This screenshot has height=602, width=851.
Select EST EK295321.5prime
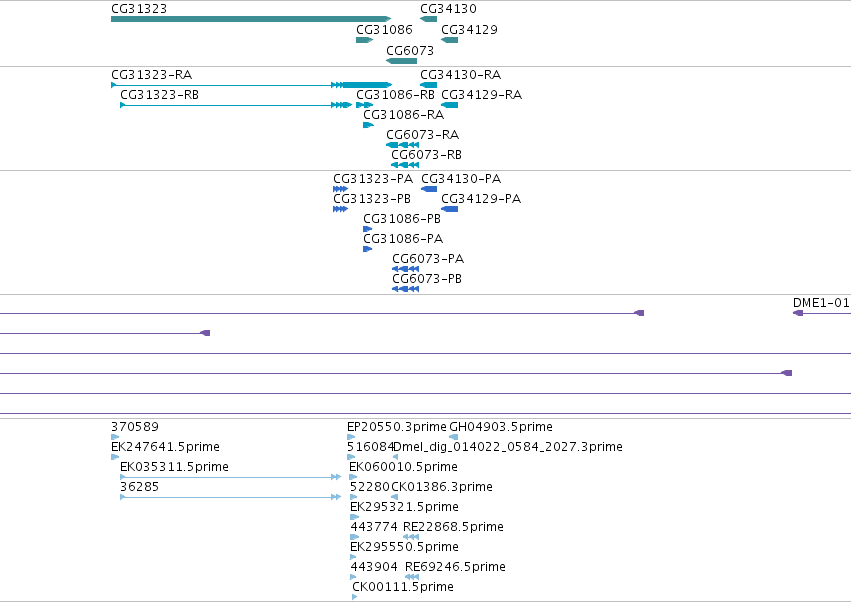(x=354, y=517)
